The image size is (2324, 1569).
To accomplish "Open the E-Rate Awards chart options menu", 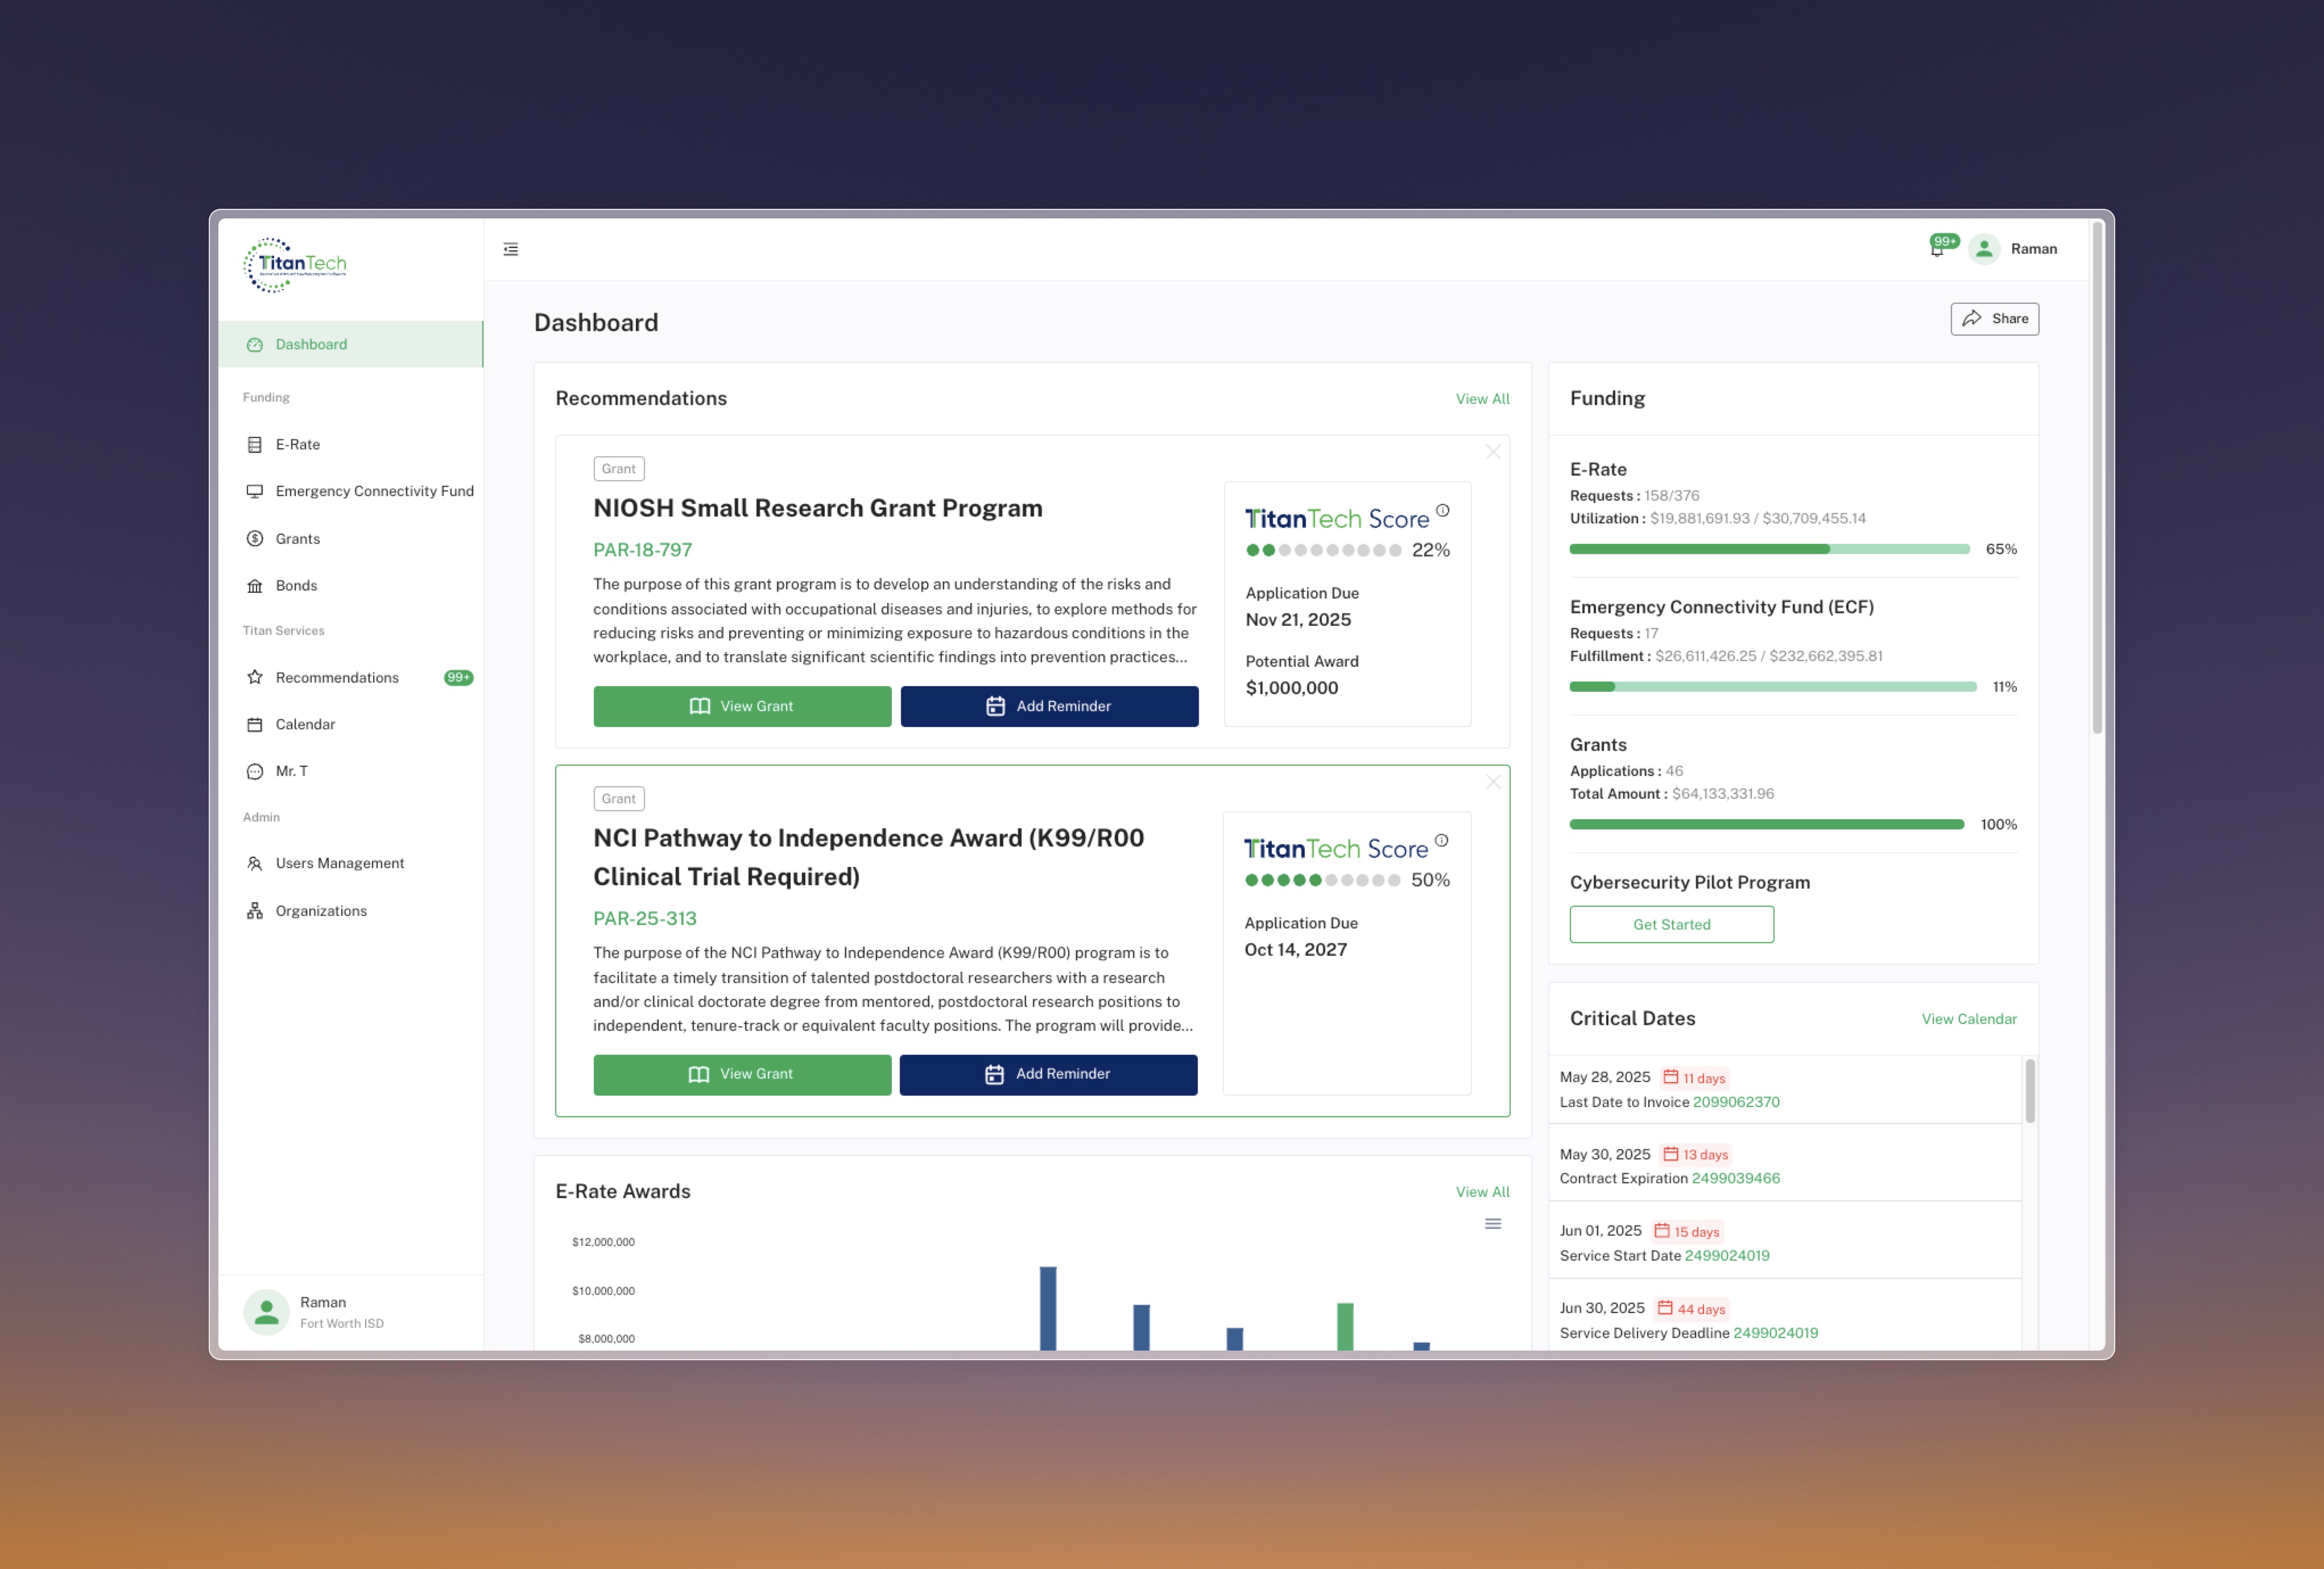I will pyautogui.click(x=1492, y=1223).
